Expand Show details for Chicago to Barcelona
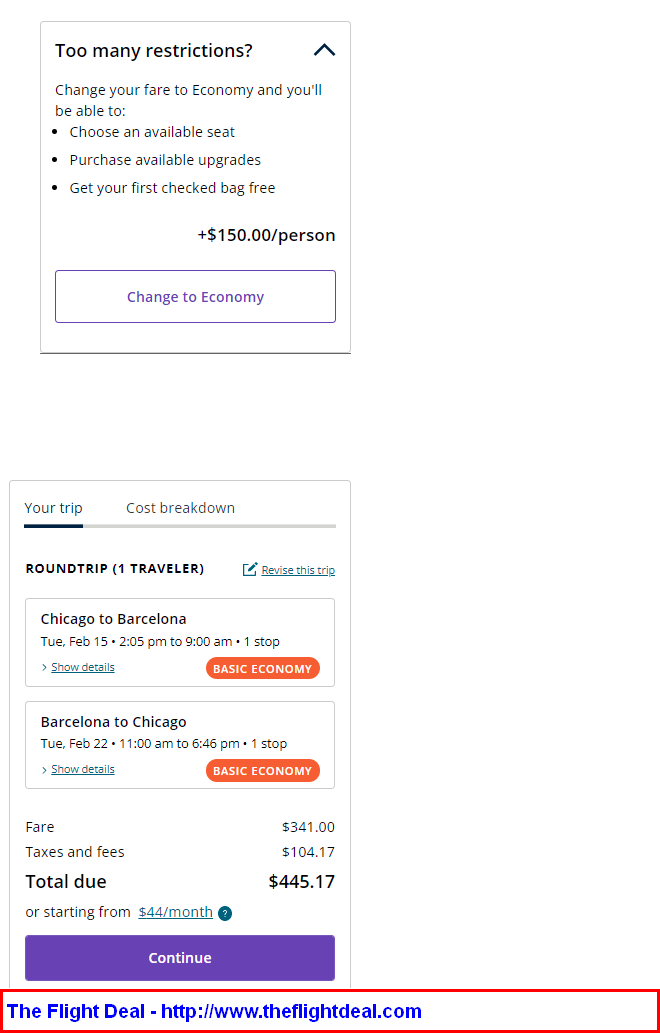 pos(83,667)
